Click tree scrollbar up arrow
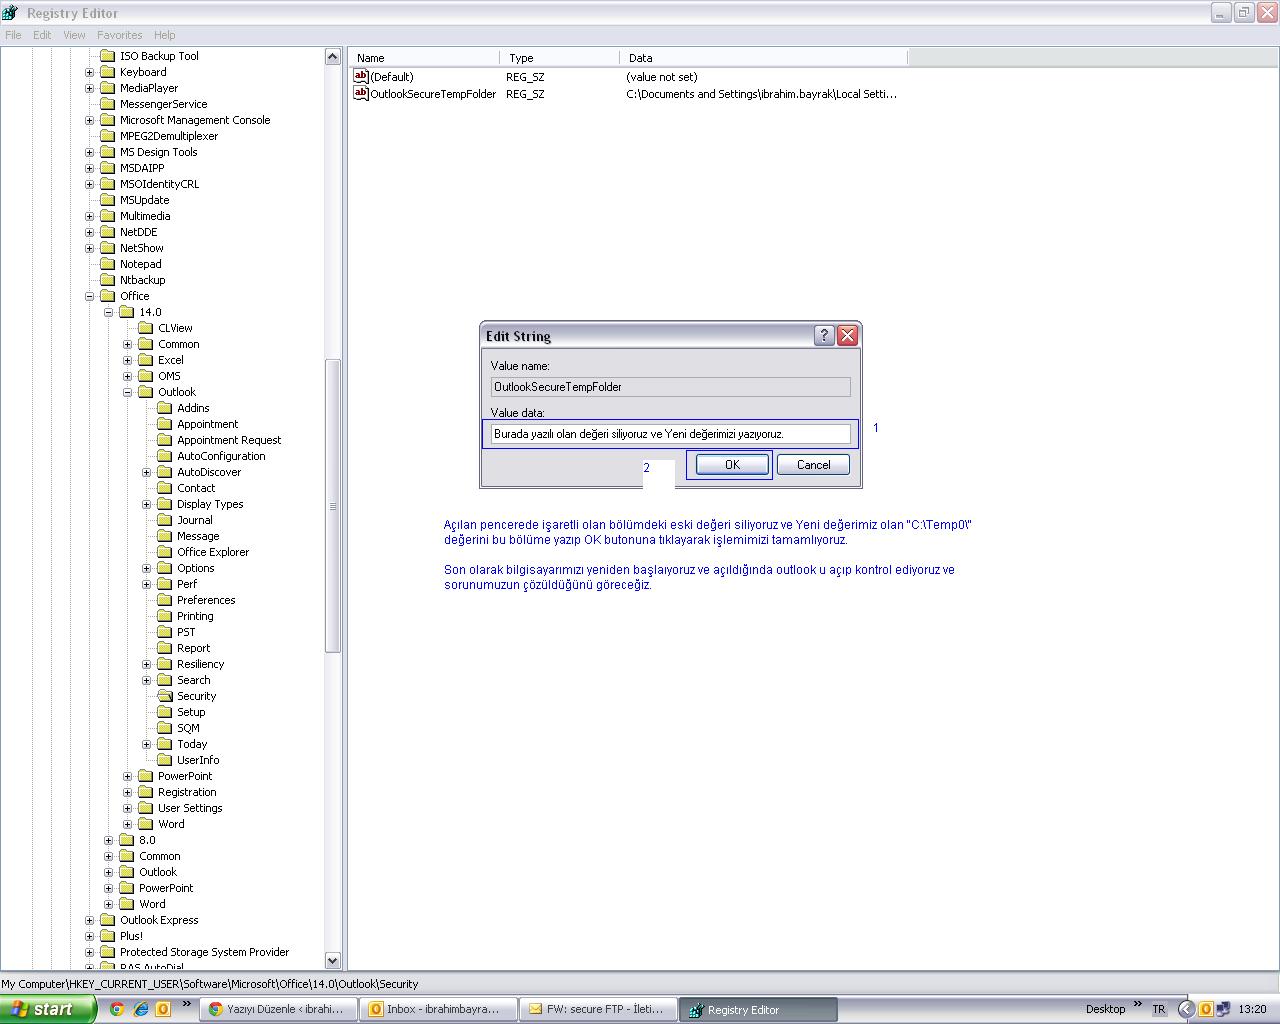The height and width of the screenshot is (1024, 1280). (x=333, y=57)
